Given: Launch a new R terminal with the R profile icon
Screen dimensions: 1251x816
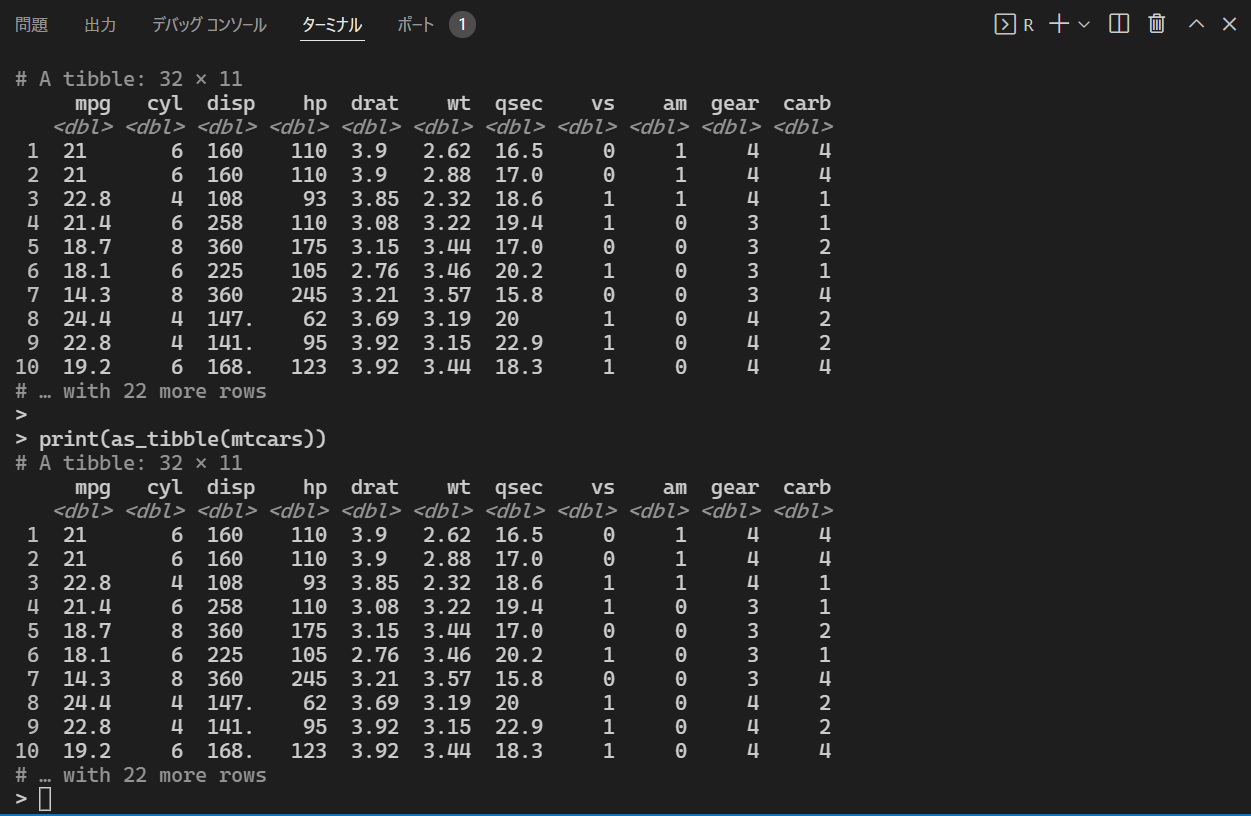Looking at the screenshot, I should coord(1012,24).
